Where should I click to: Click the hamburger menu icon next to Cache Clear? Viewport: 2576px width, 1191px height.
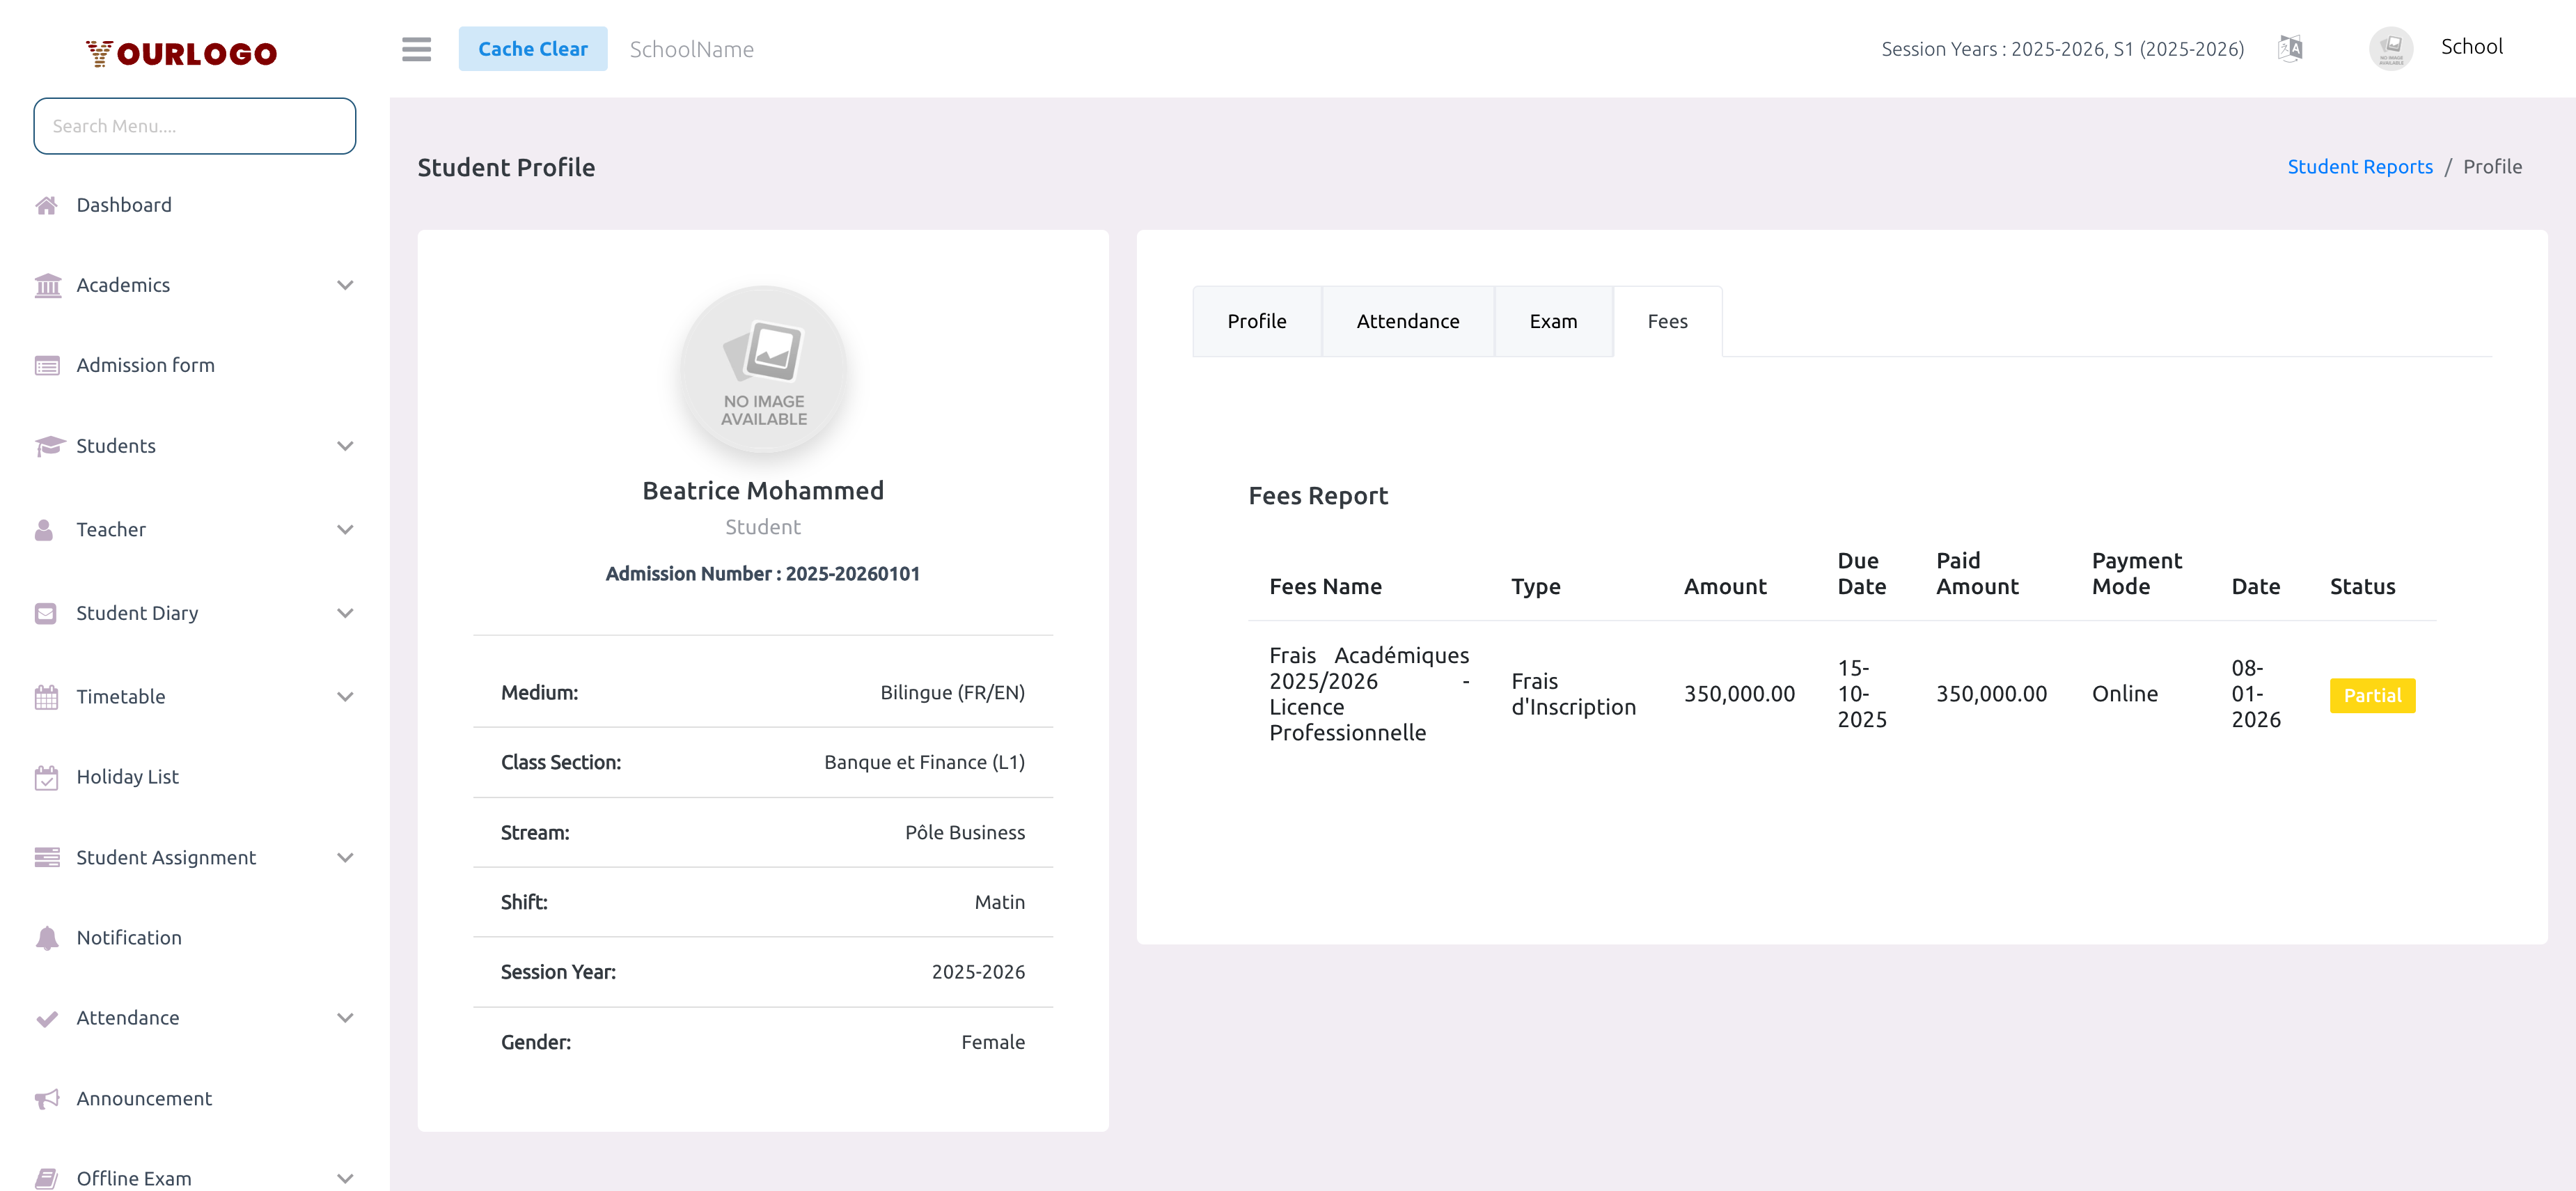(x=416, y=49)
